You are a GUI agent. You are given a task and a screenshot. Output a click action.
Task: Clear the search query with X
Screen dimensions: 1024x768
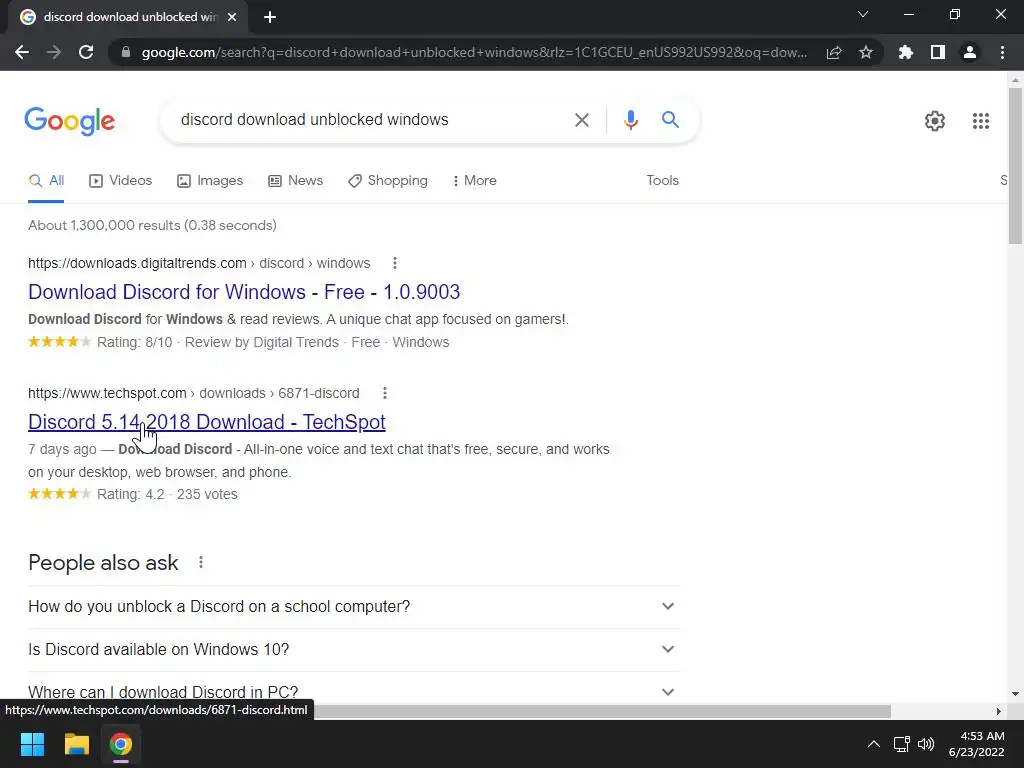pos(581,120)
